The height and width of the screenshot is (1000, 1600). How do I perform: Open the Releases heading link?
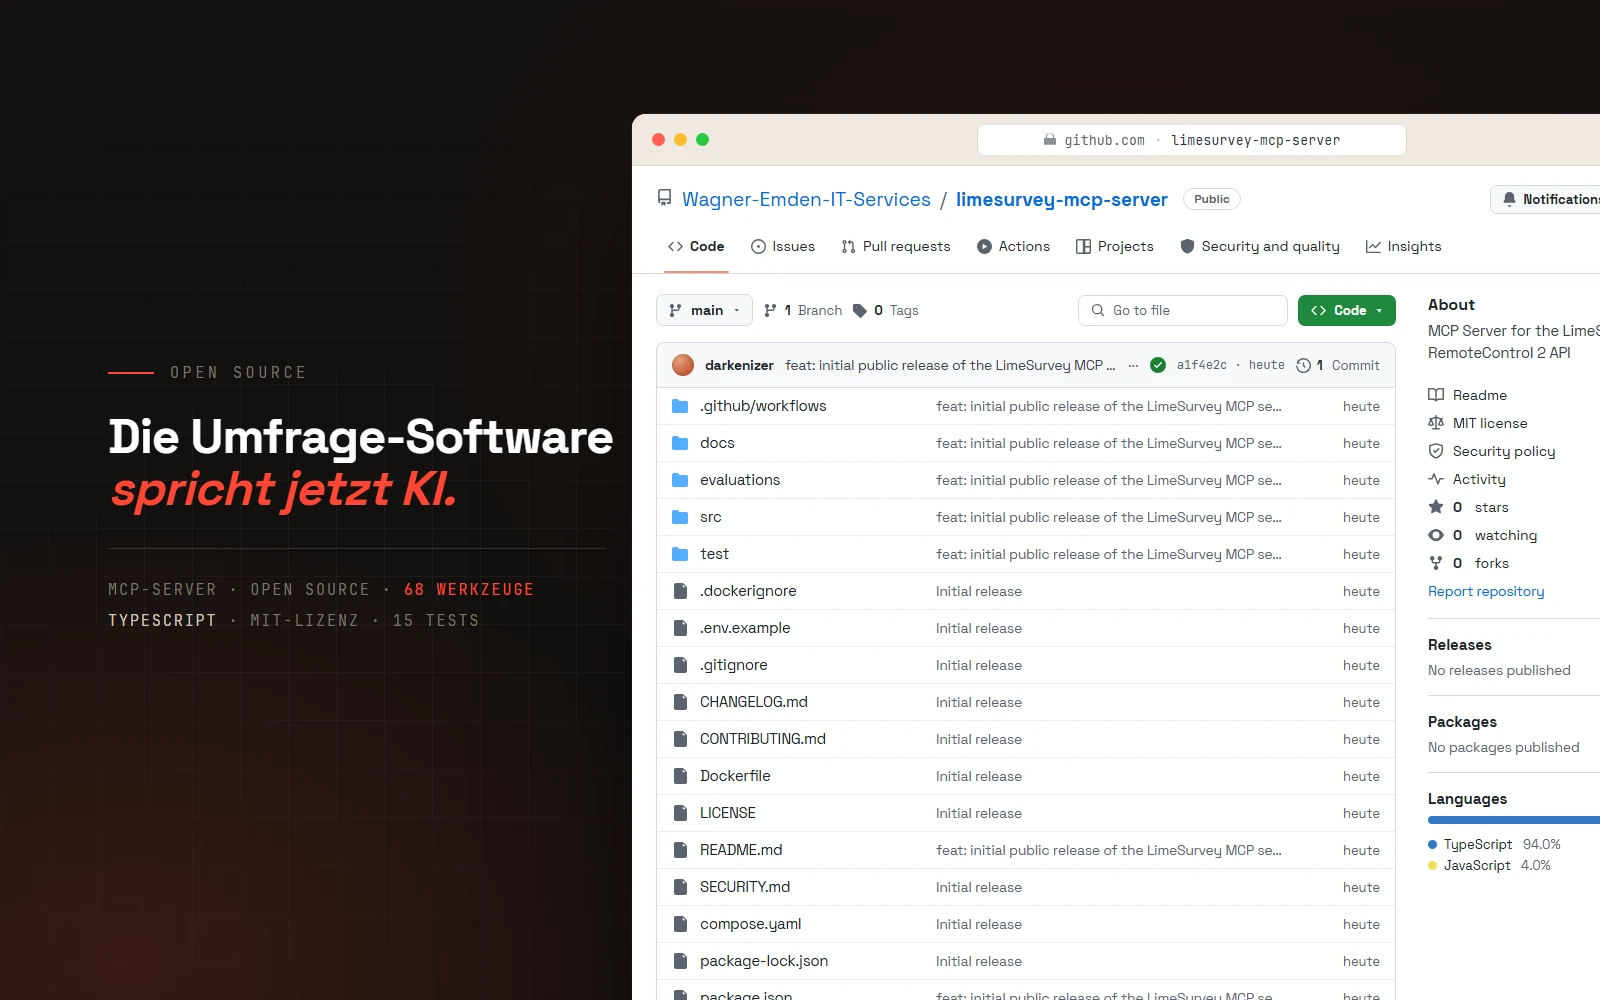1459,645
